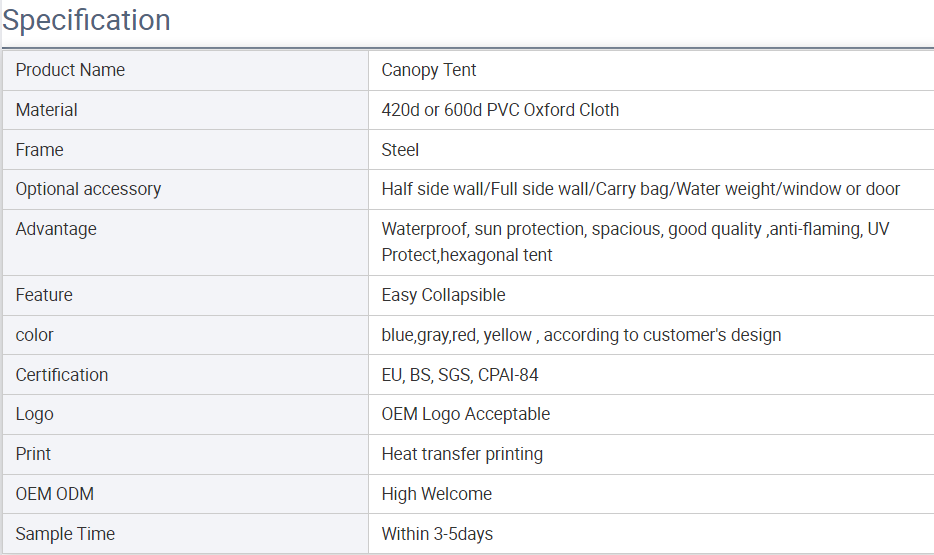Click the Easy Collapsible value
Screen dimensions: 934x555
pyautogui.click(x=443, y=295)
